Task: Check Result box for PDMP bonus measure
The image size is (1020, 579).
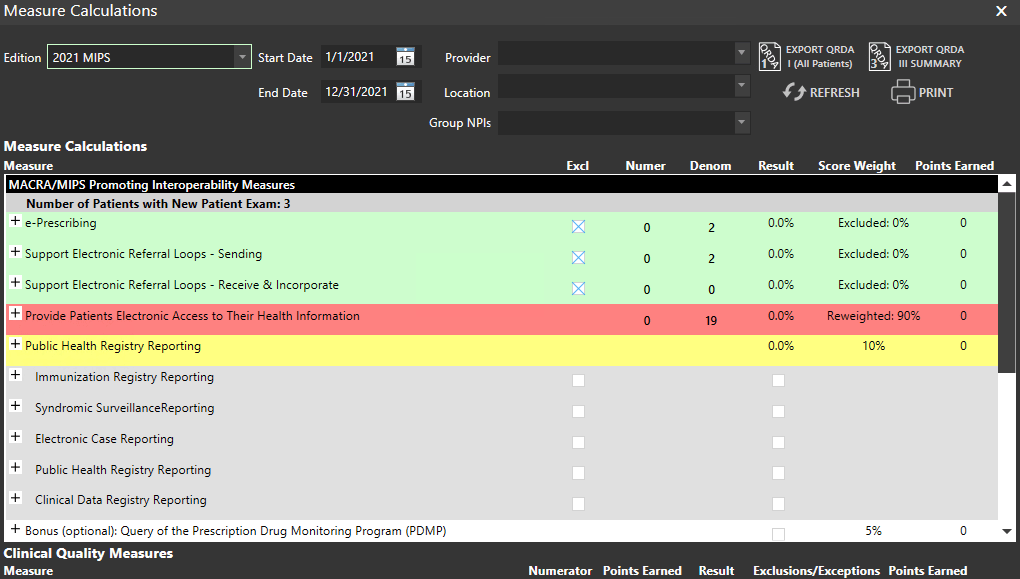Action: pos(778,534)
